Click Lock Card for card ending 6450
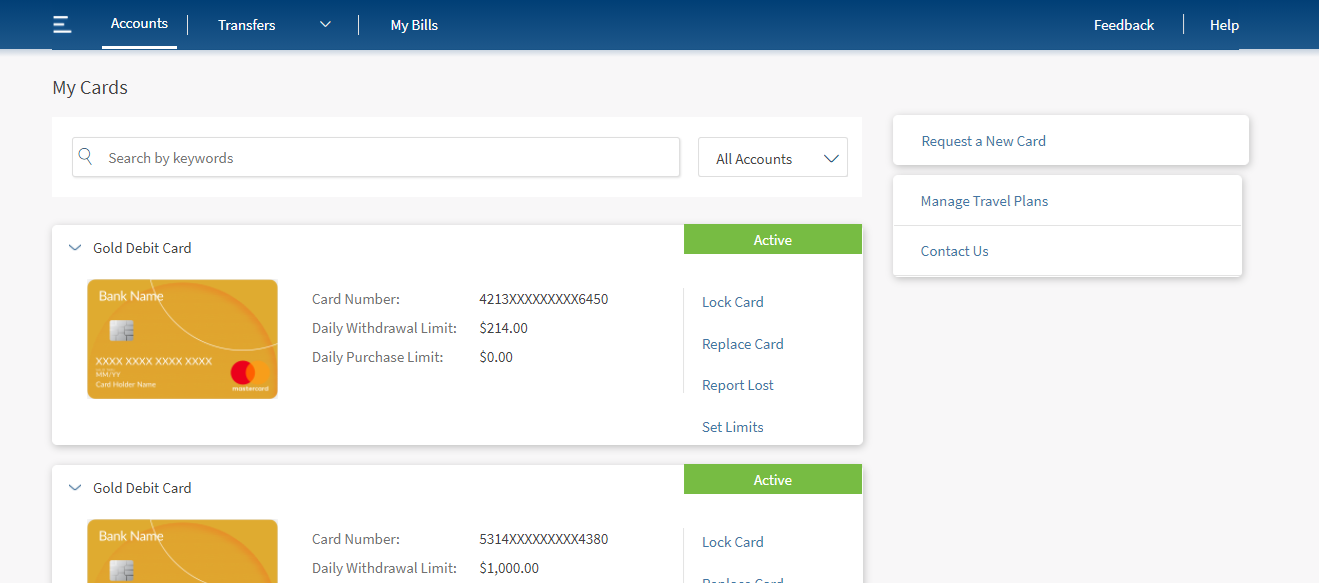 [x=732, y=302]
